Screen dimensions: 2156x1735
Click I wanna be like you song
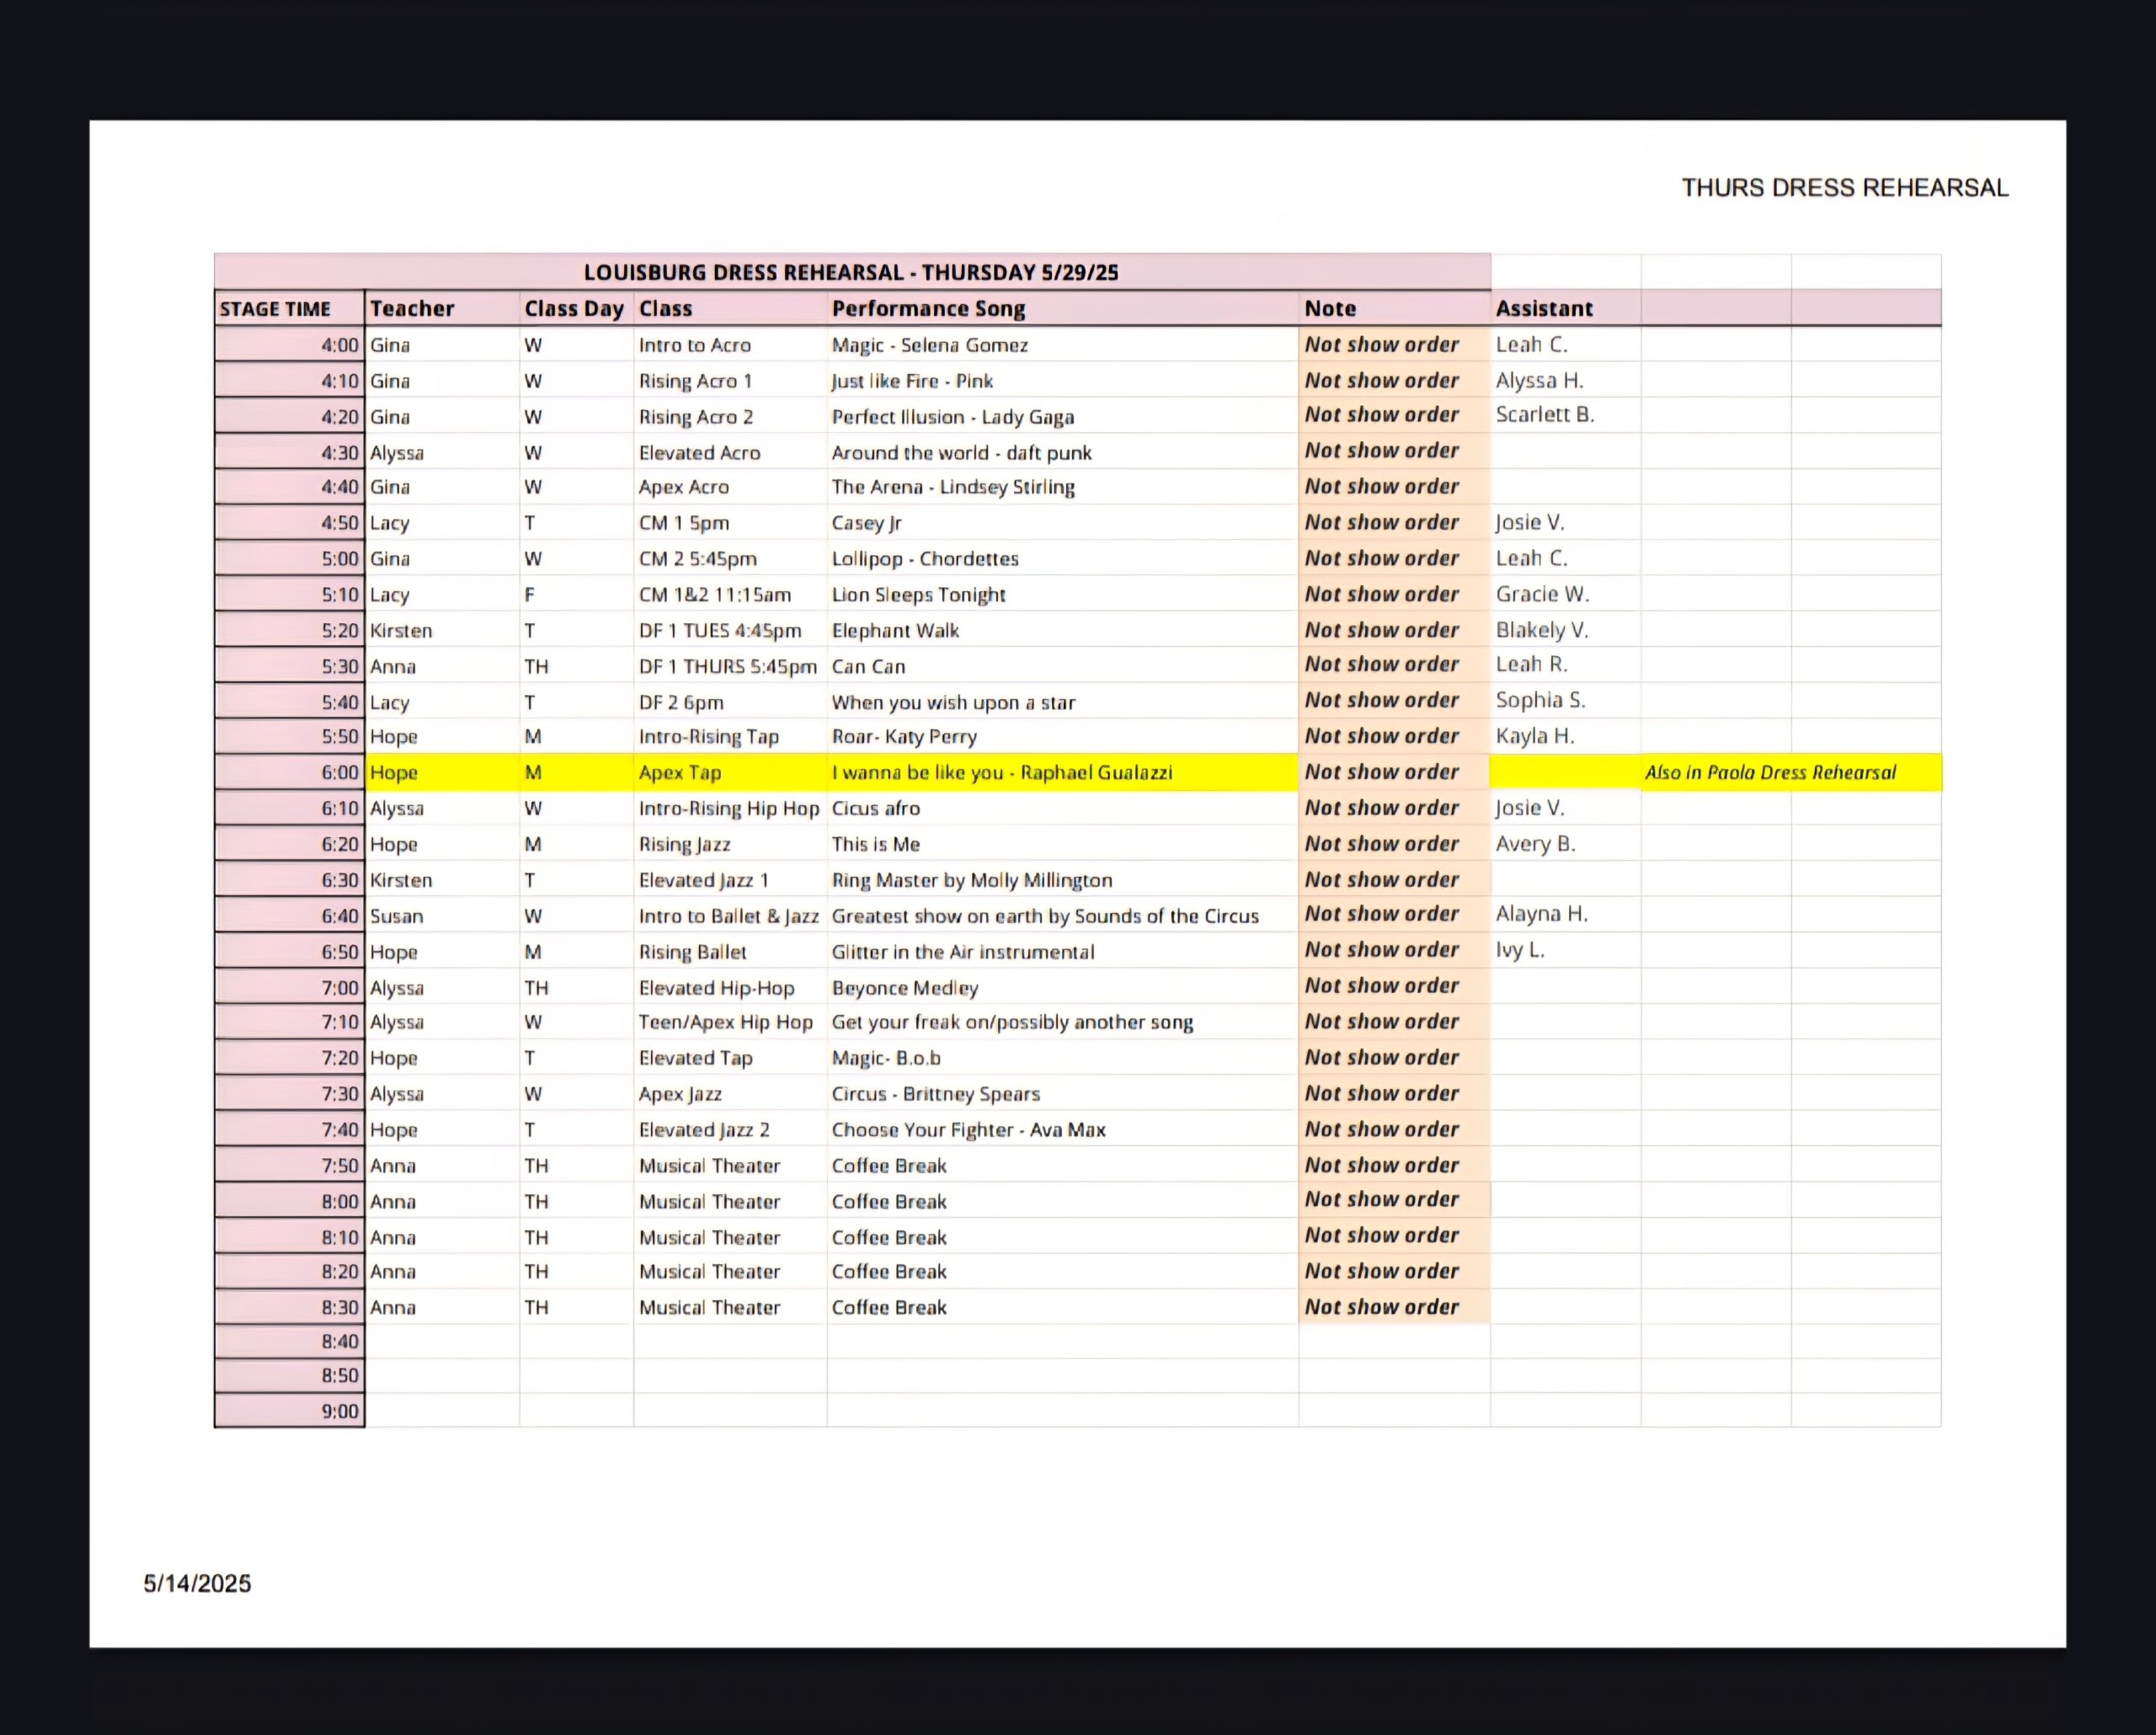point(1062,773)
